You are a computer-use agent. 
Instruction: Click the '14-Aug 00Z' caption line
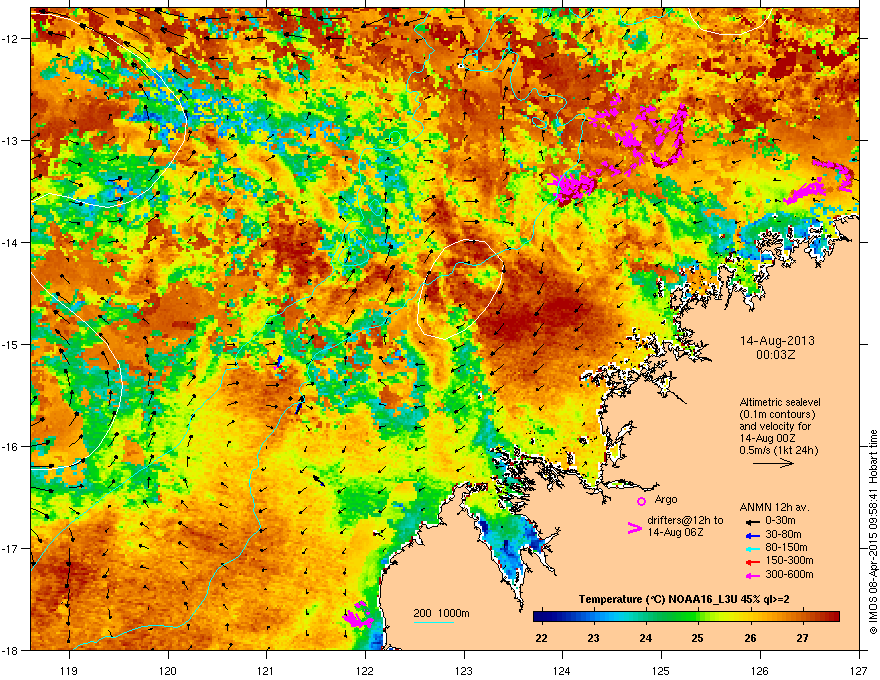coord(768,438)
